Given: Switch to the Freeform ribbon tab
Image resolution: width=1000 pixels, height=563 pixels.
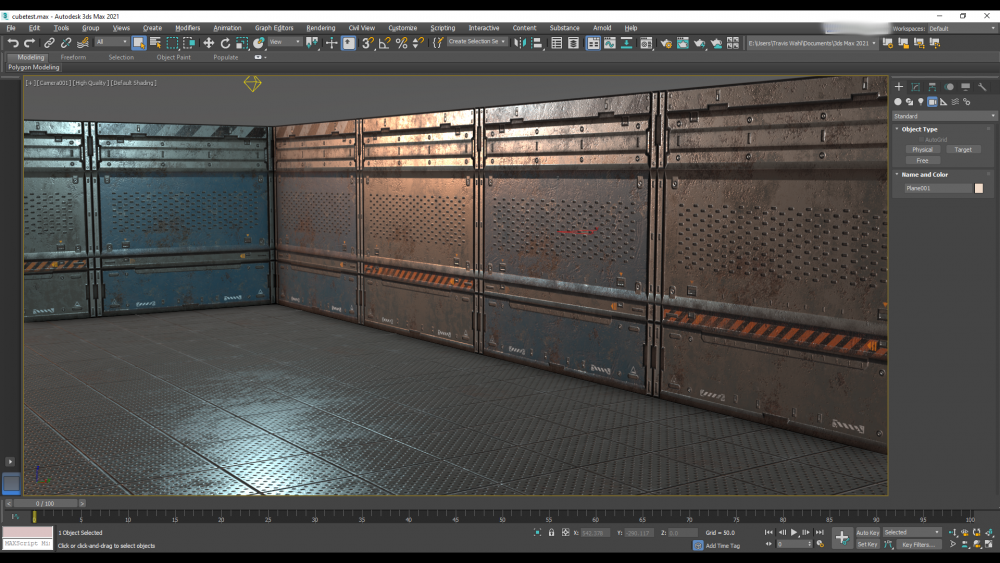Looking at the screenshot, I should point(73,57).
